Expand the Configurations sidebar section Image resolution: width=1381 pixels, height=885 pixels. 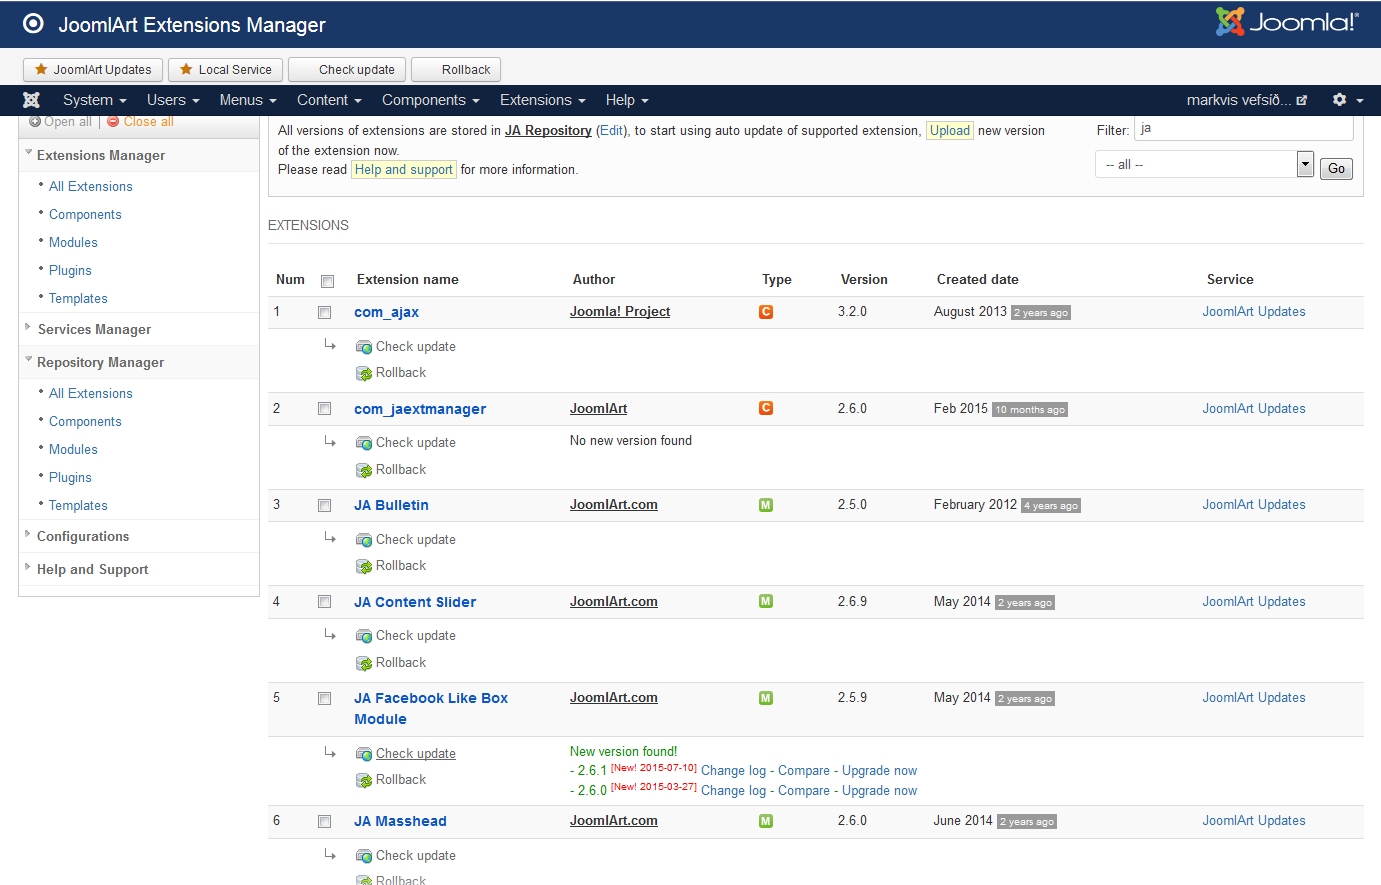pyautogui.click(x=83, y=536)
